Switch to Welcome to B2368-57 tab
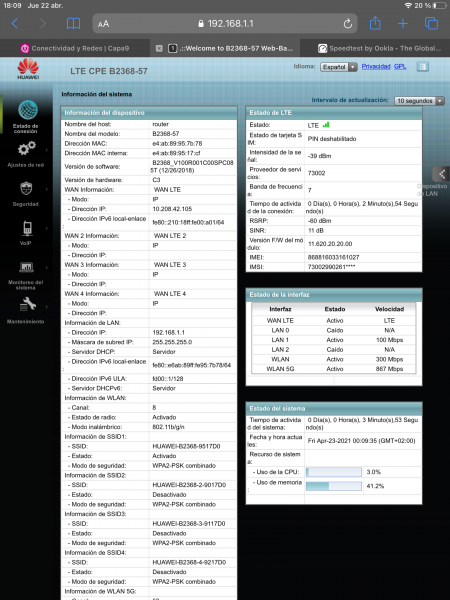This screenshot has width=450, height=600. point(225,48)
